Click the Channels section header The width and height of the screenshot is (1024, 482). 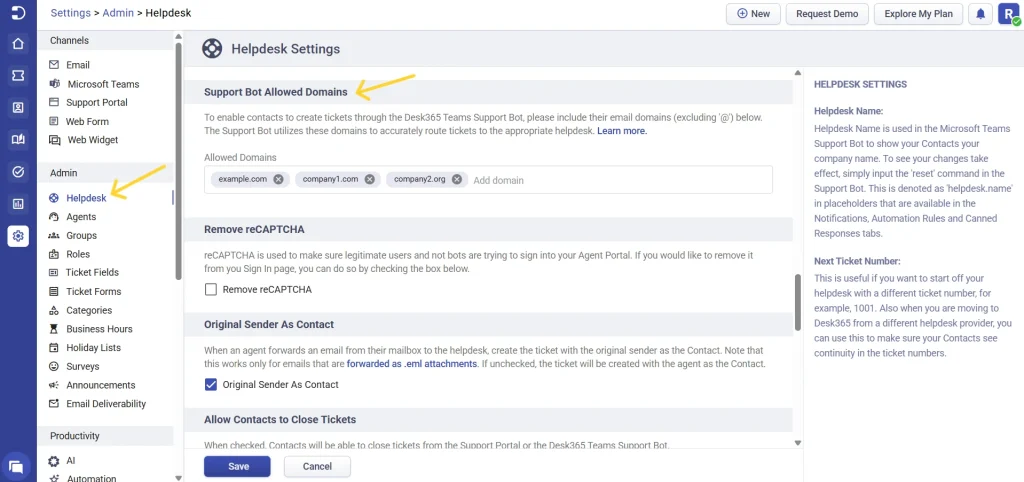(x=105, y=40)
